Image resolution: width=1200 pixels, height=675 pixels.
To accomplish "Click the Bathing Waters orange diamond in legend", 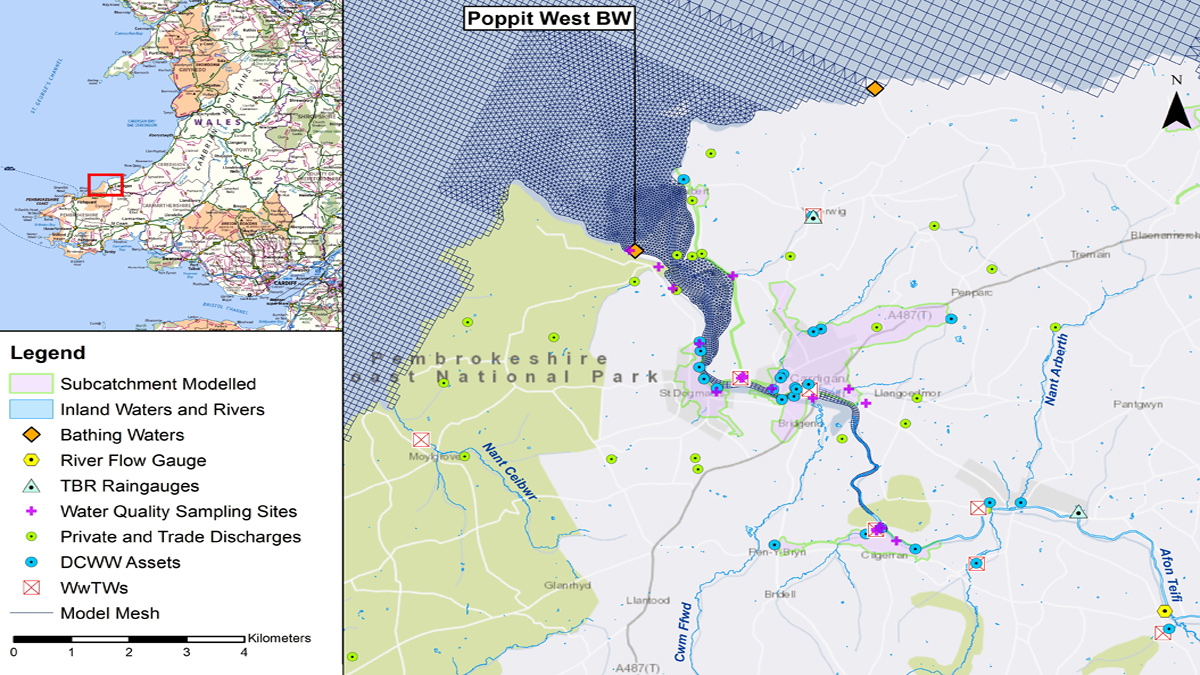I will pos(32,435).
